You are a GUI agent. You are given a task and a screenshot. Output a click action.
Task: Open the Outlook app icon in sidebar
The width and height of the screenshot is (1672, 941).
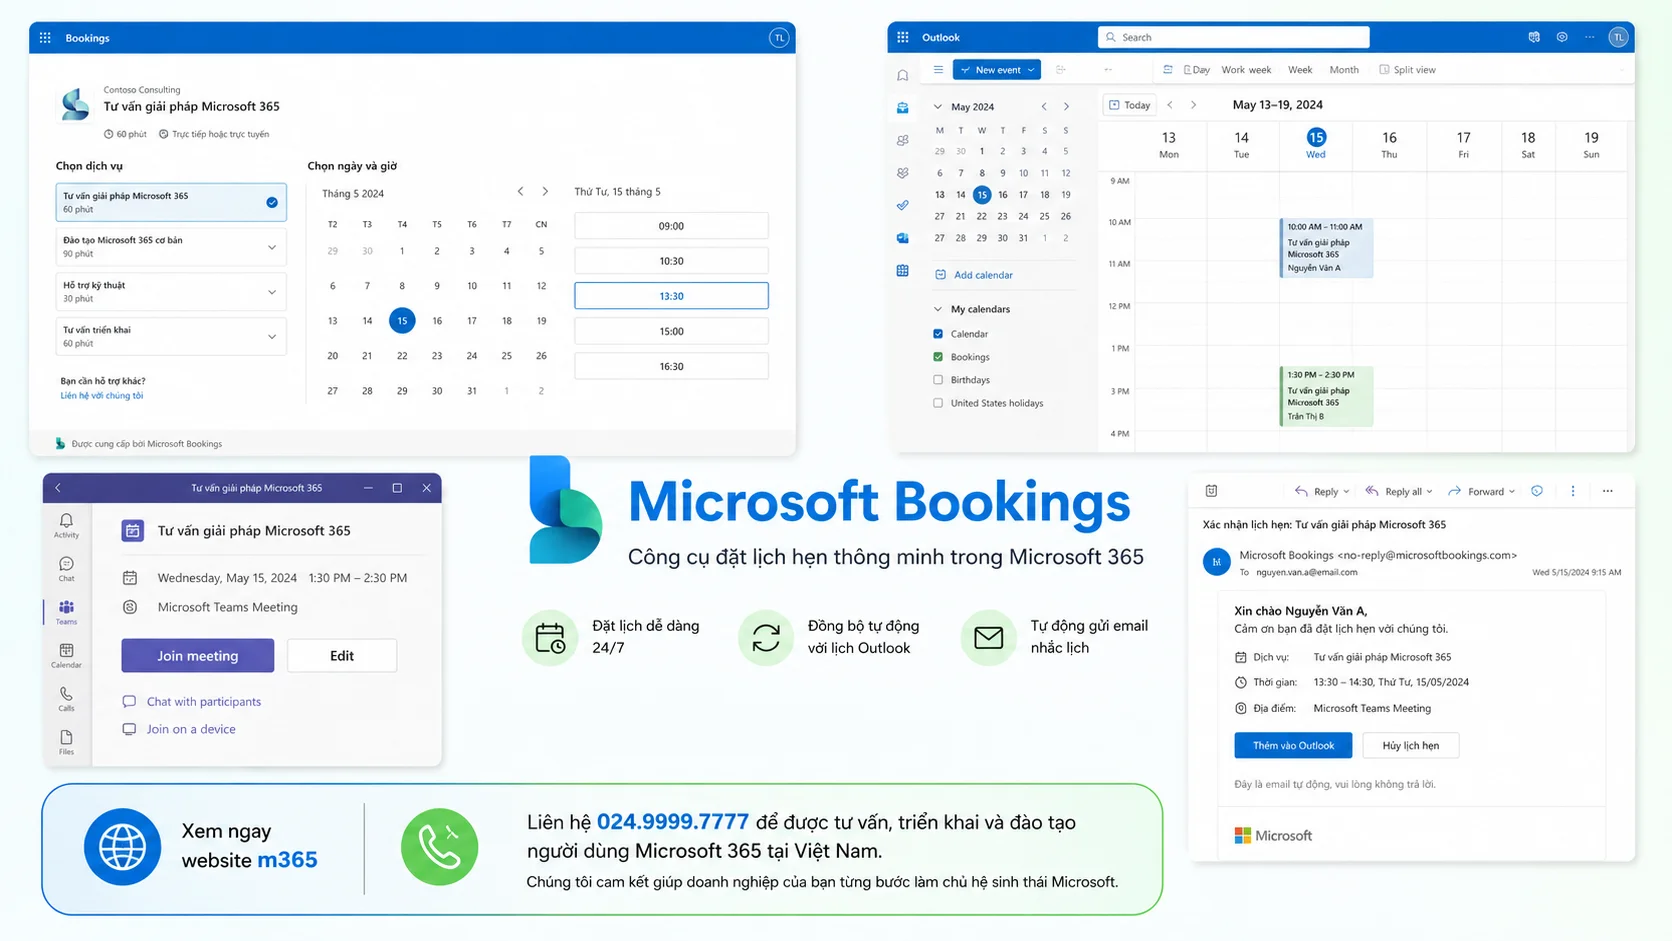(x=903, y=238)
